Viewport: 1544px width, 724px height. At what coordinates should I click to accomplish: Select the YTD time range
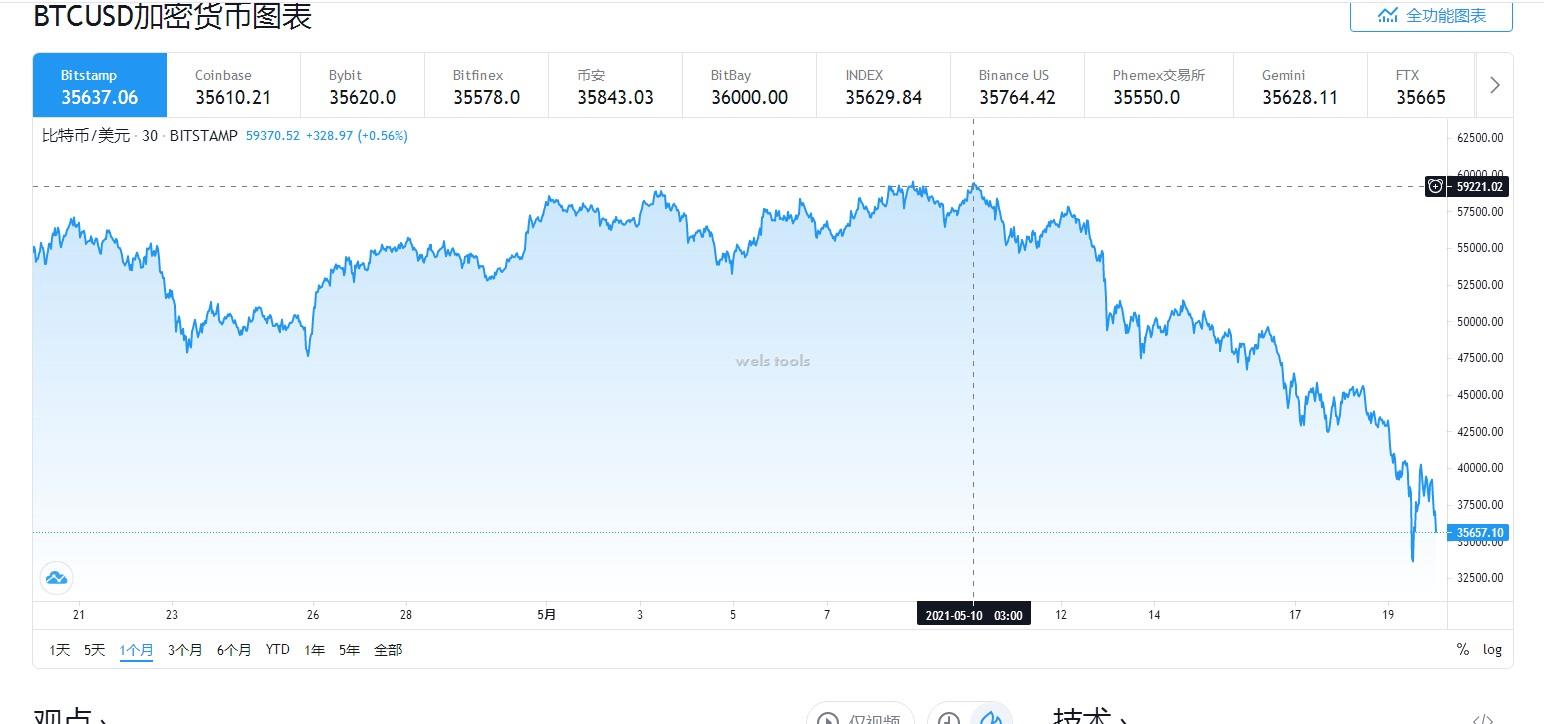(x=277, y=650)
